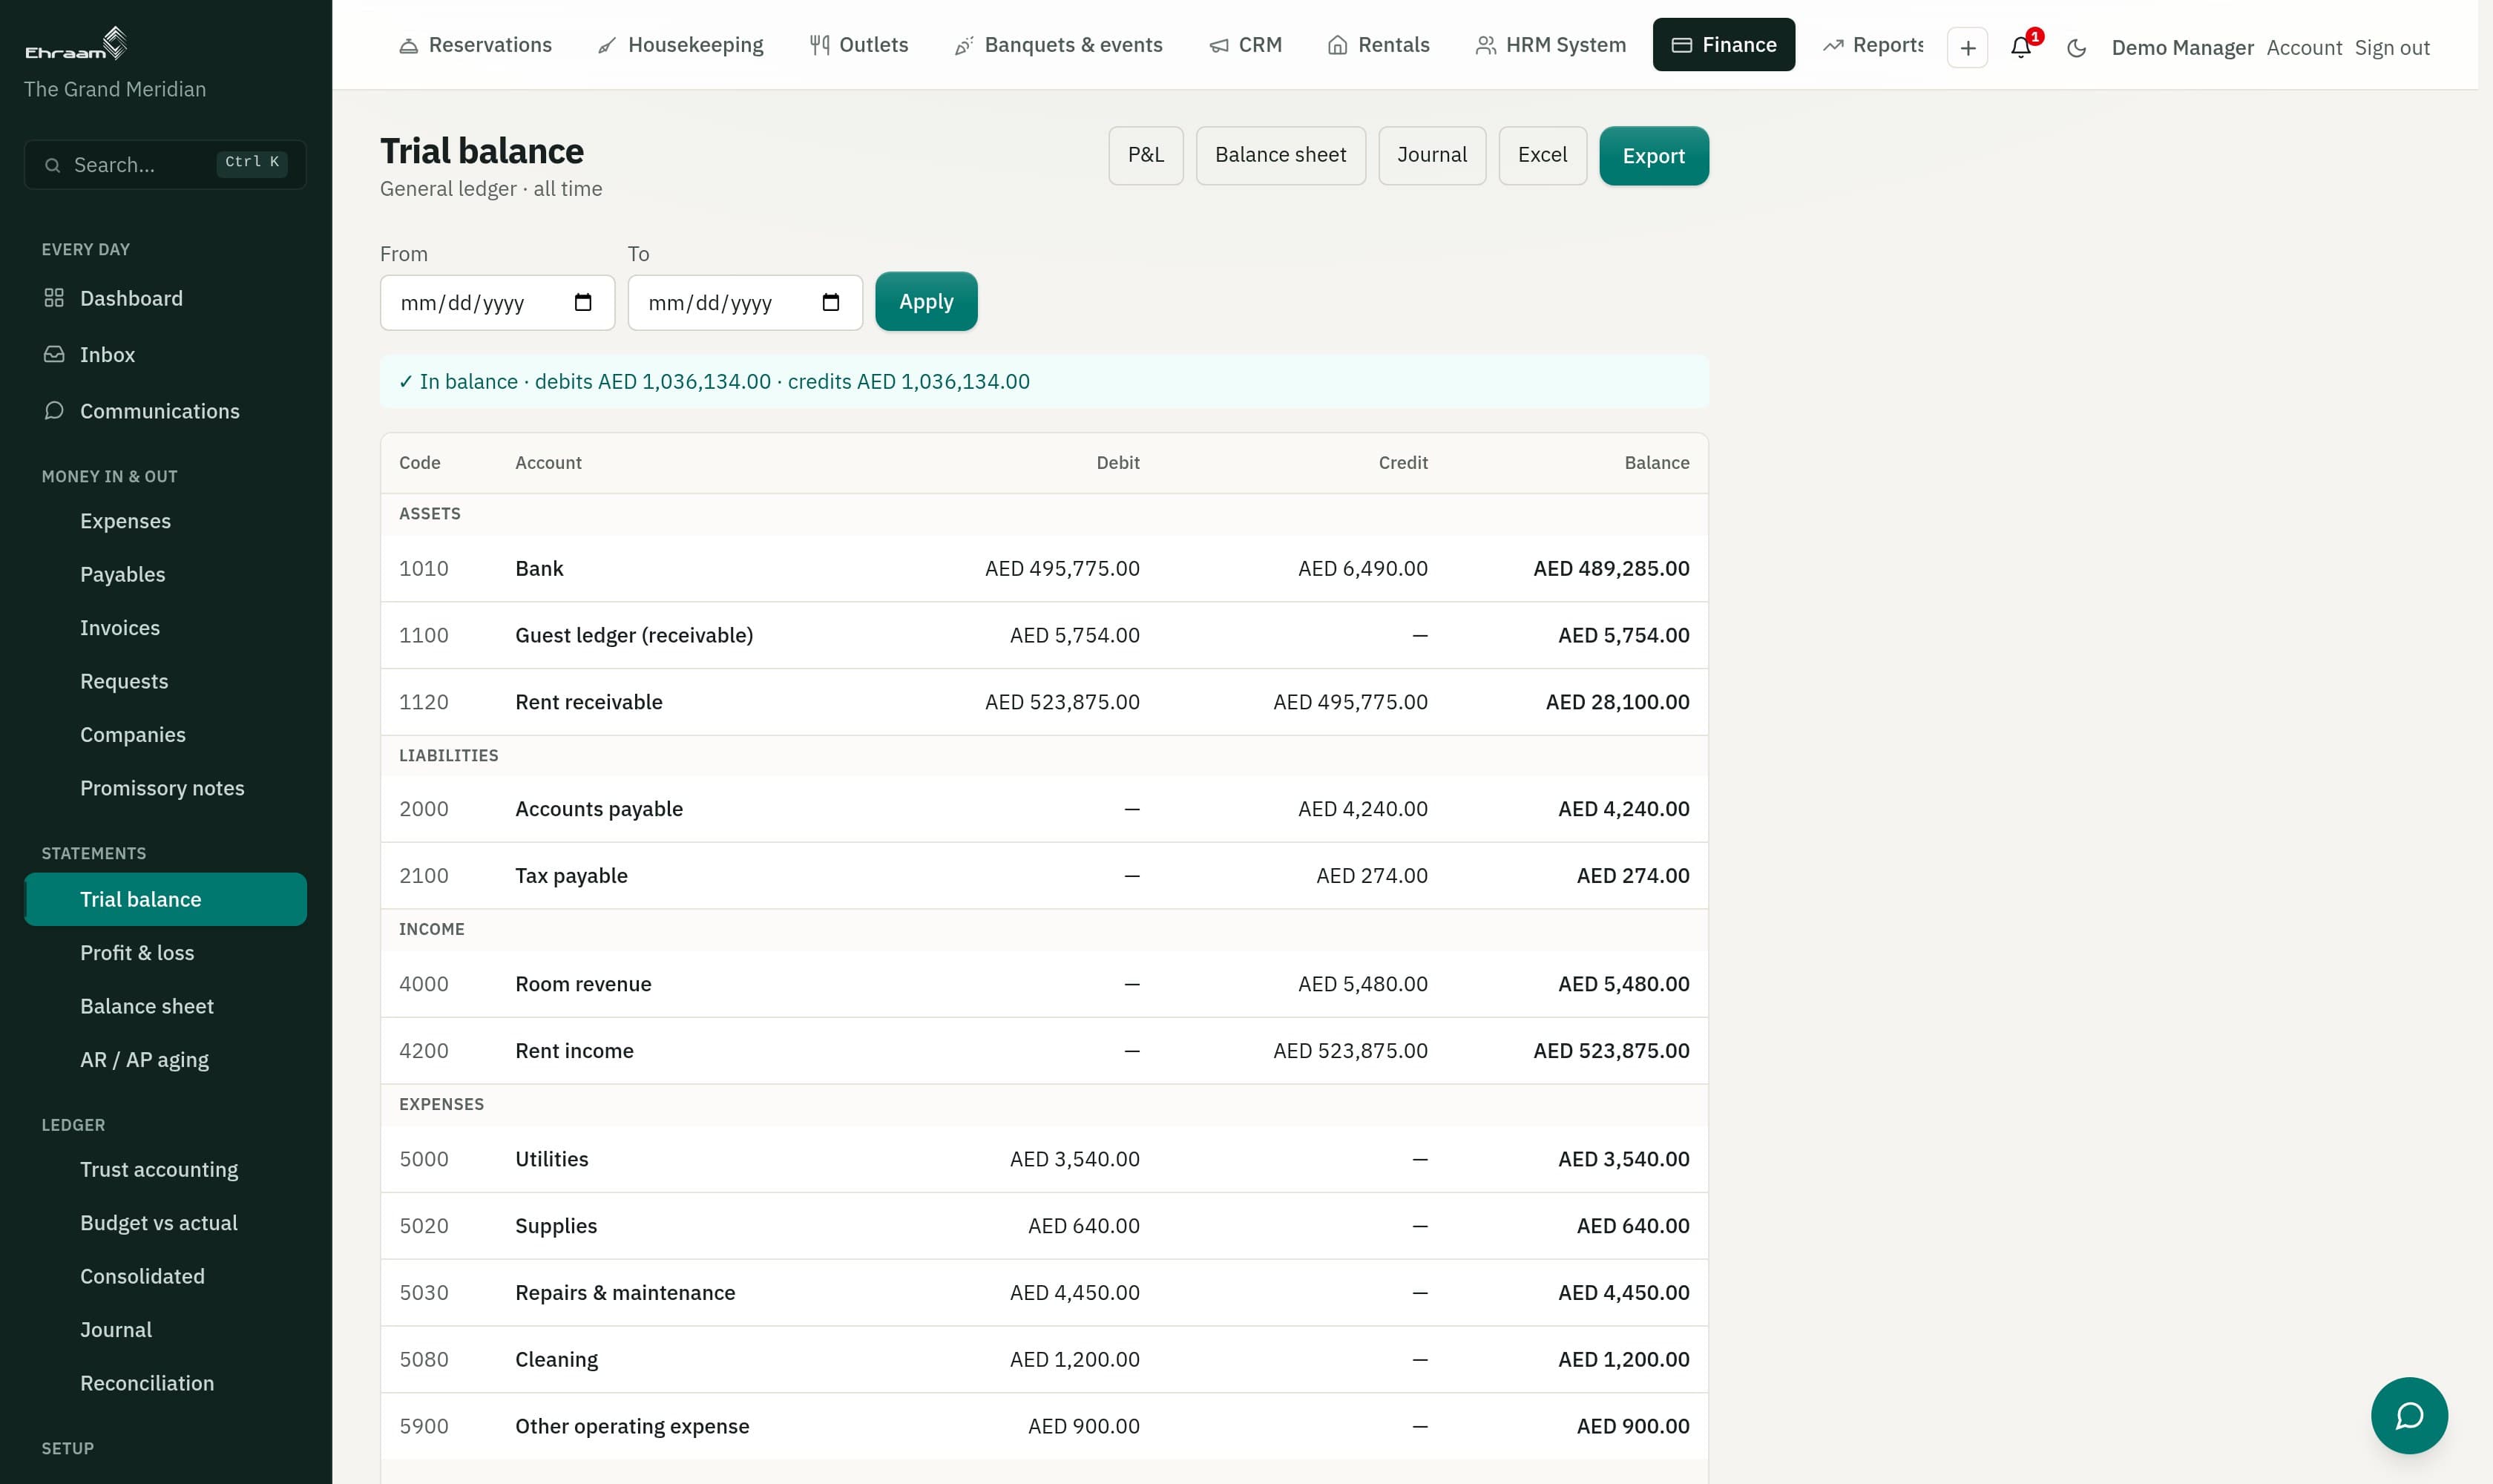Open Account link

pos(2303,47)
